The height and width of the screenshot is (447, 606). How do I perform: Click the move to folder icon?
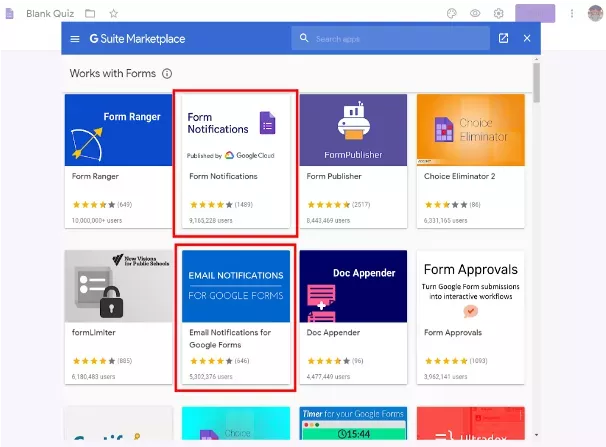tap(91, 13)
